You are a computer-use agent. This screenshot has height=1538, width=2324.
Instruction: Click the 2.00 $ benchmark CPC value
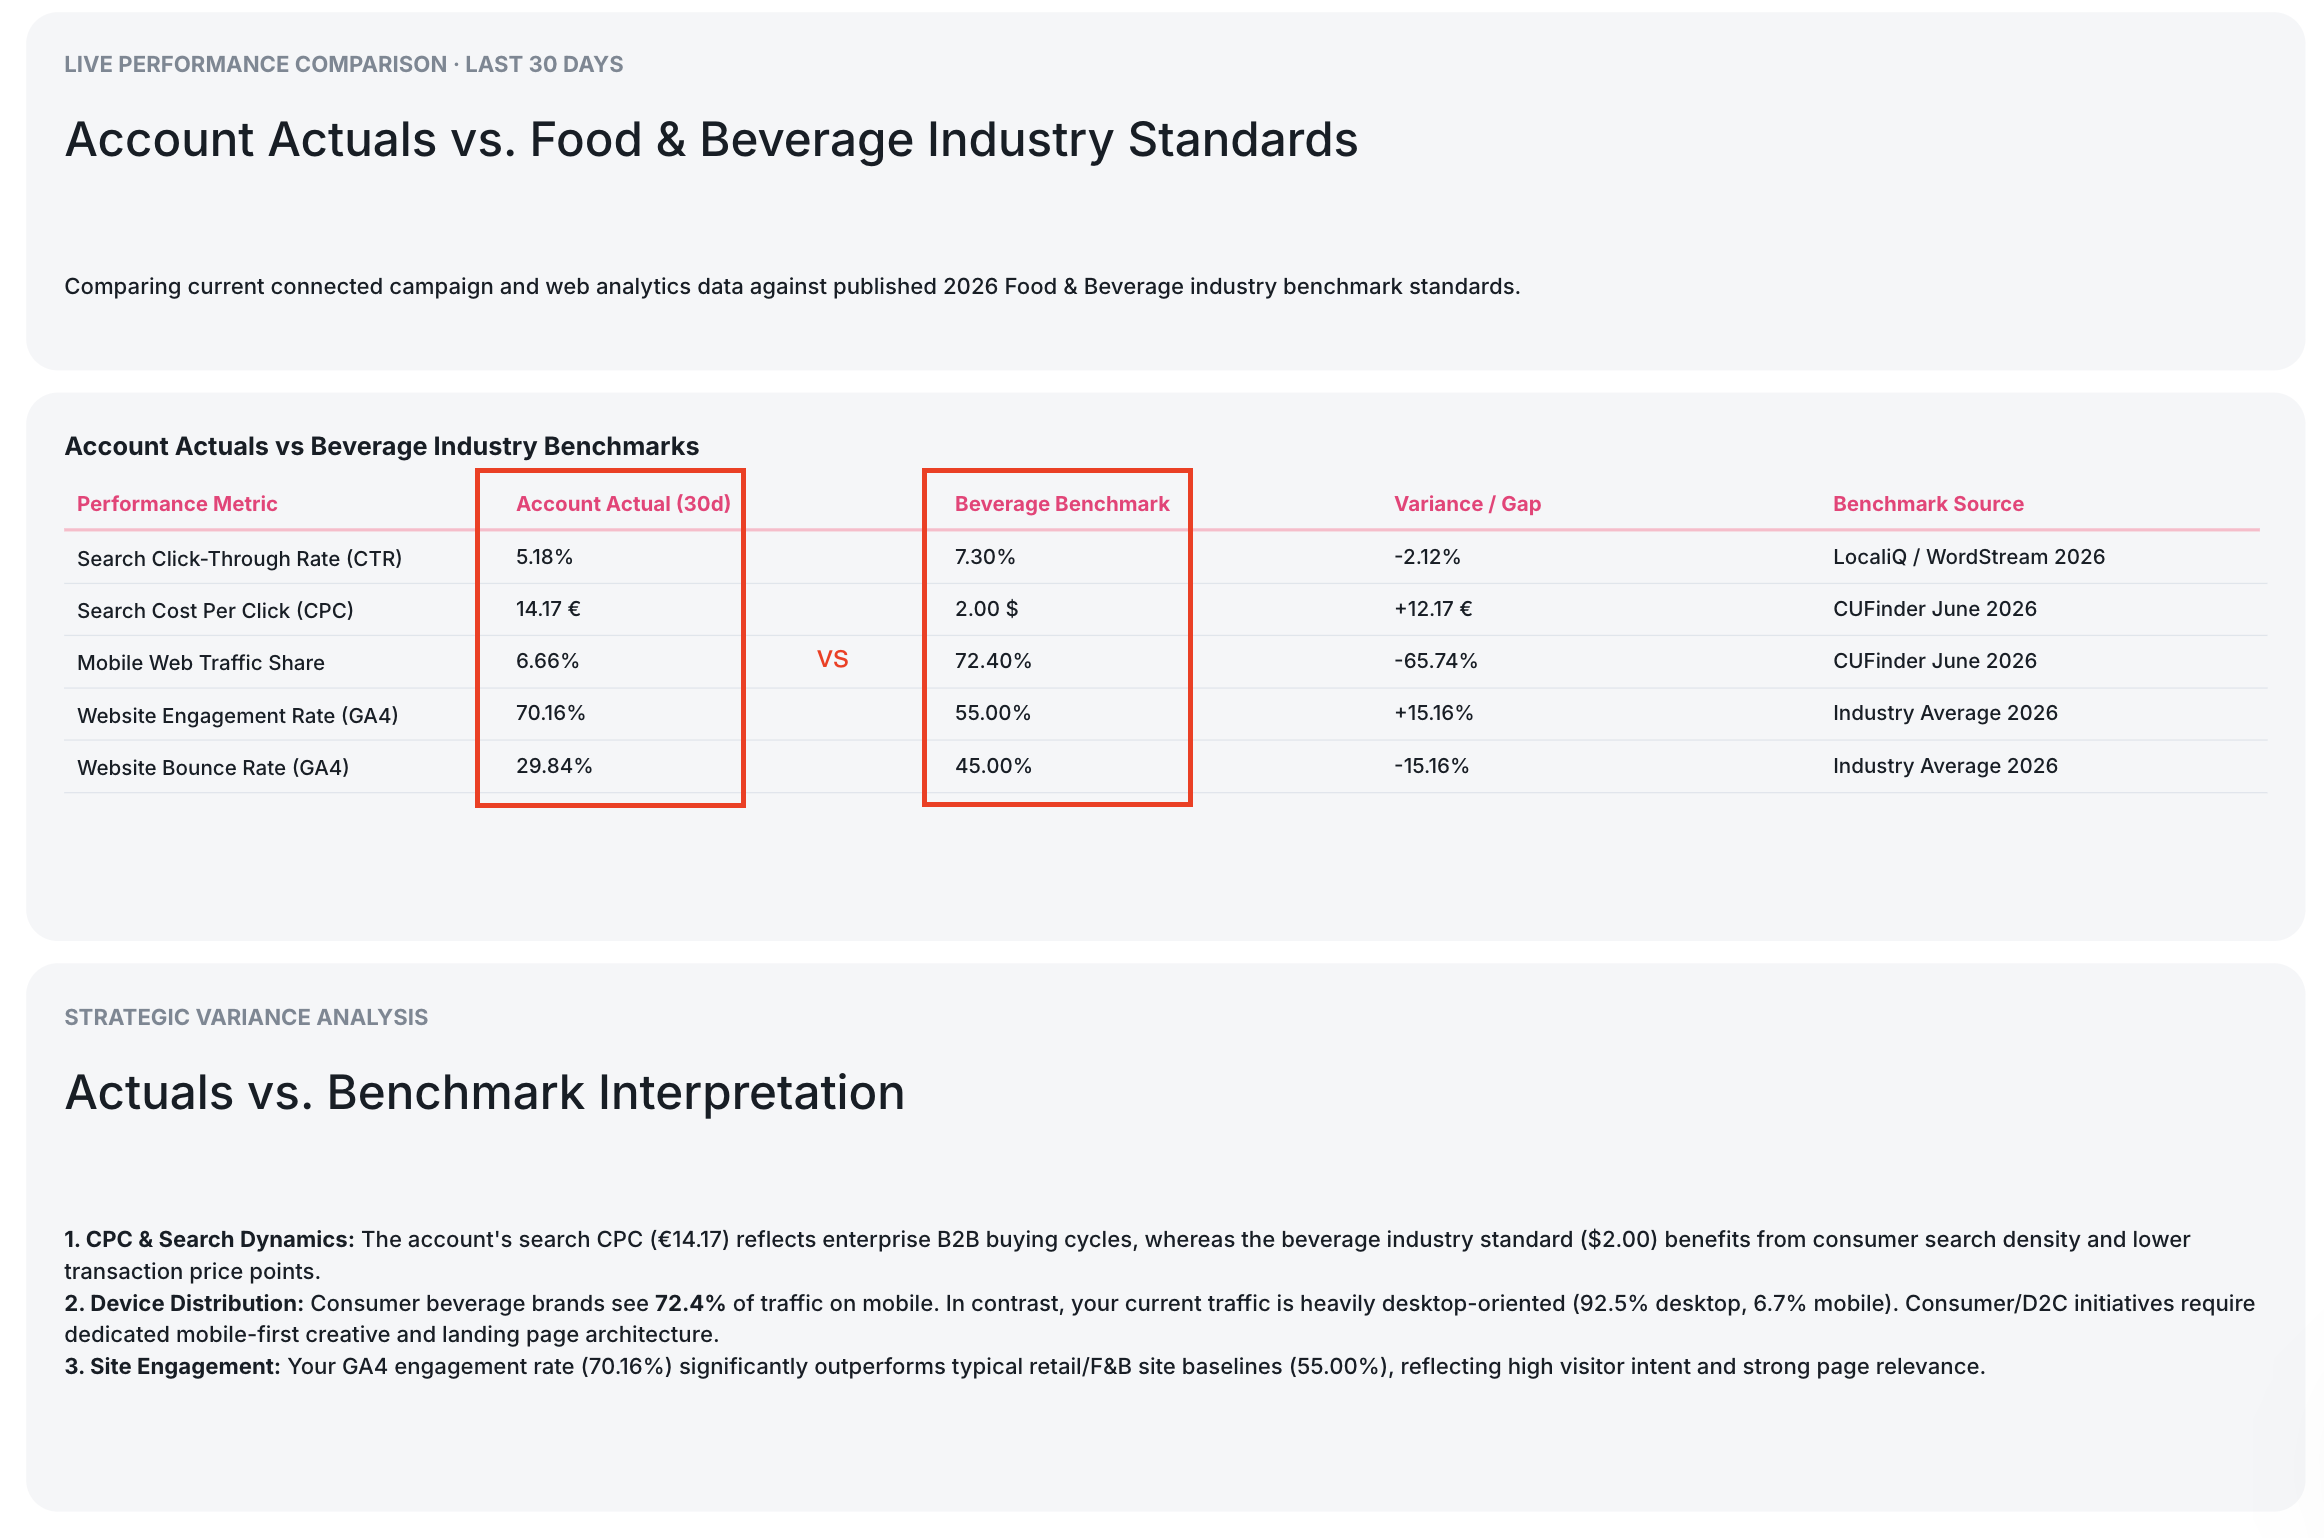(x=986, y=609)
